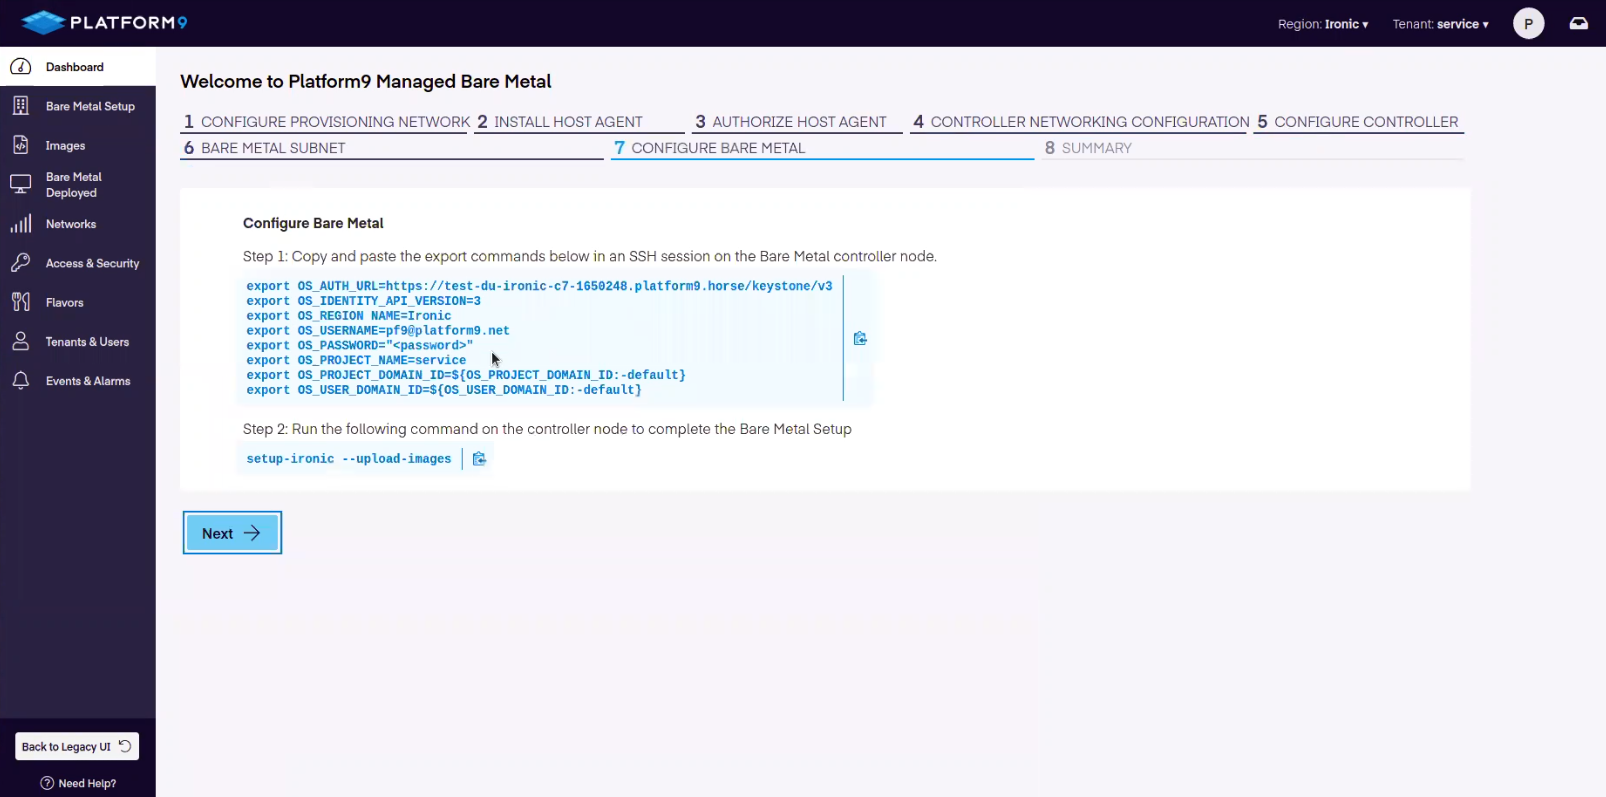
Task: Expand the Region Ironic dropdown
Action: click(x=1323, y=24)
